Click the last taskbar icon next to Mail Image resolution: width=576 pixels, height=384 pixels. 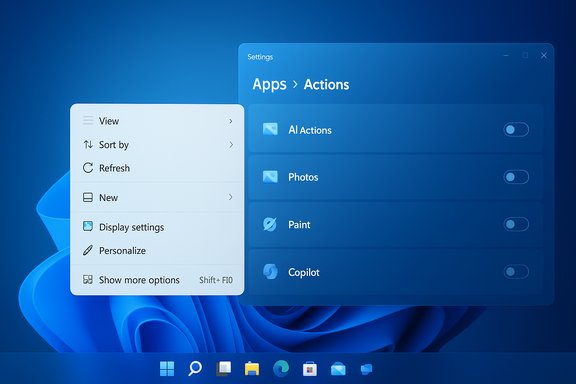pos(366,369)
